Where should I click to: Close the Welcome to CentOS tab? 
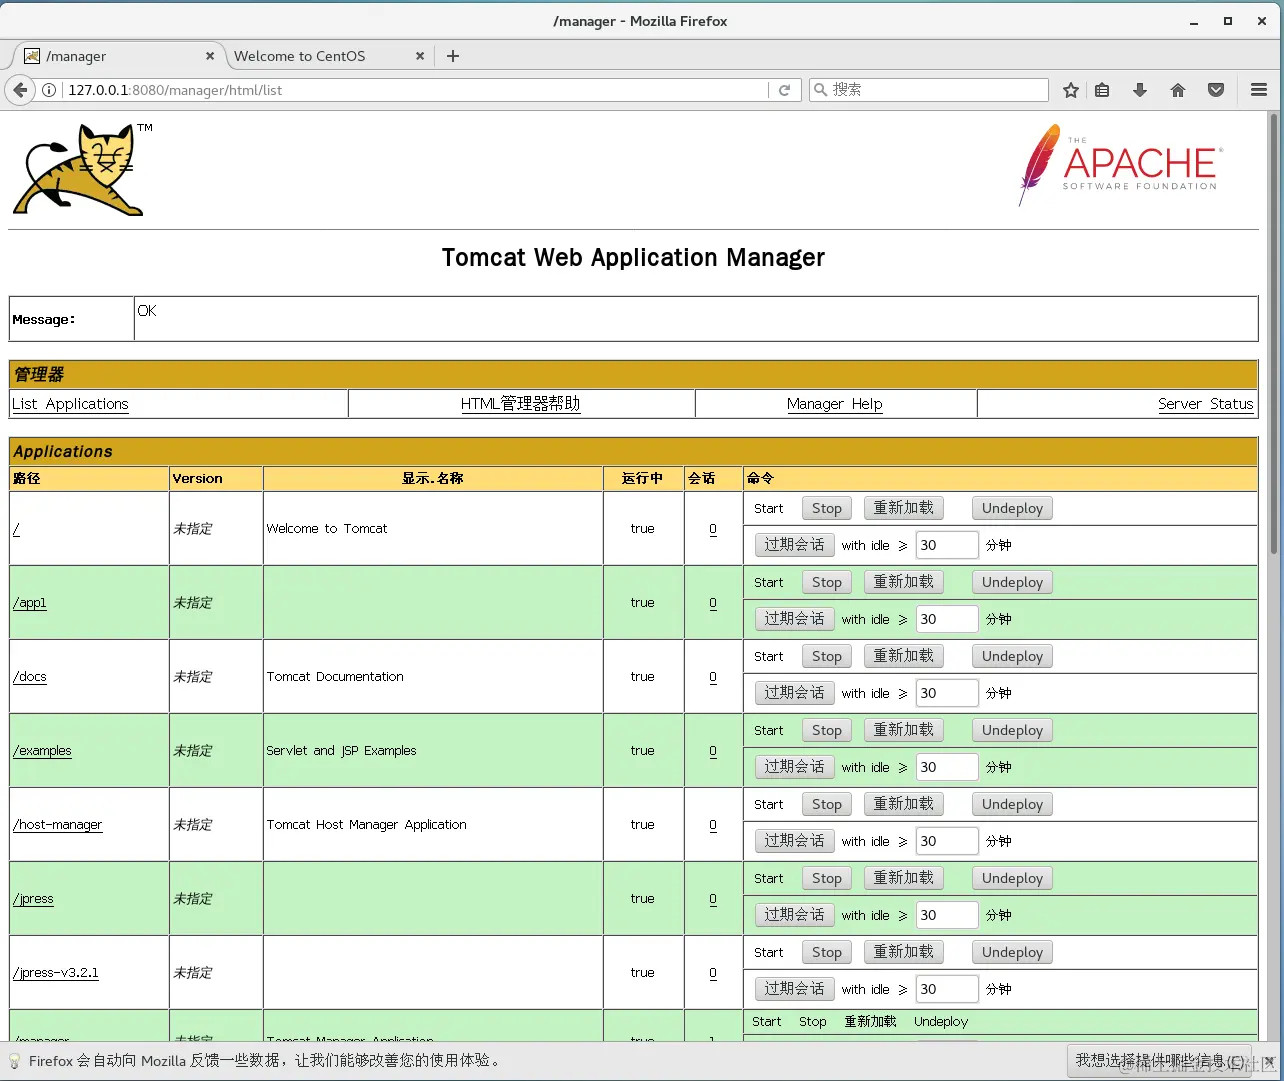click(x=420, y=56)
